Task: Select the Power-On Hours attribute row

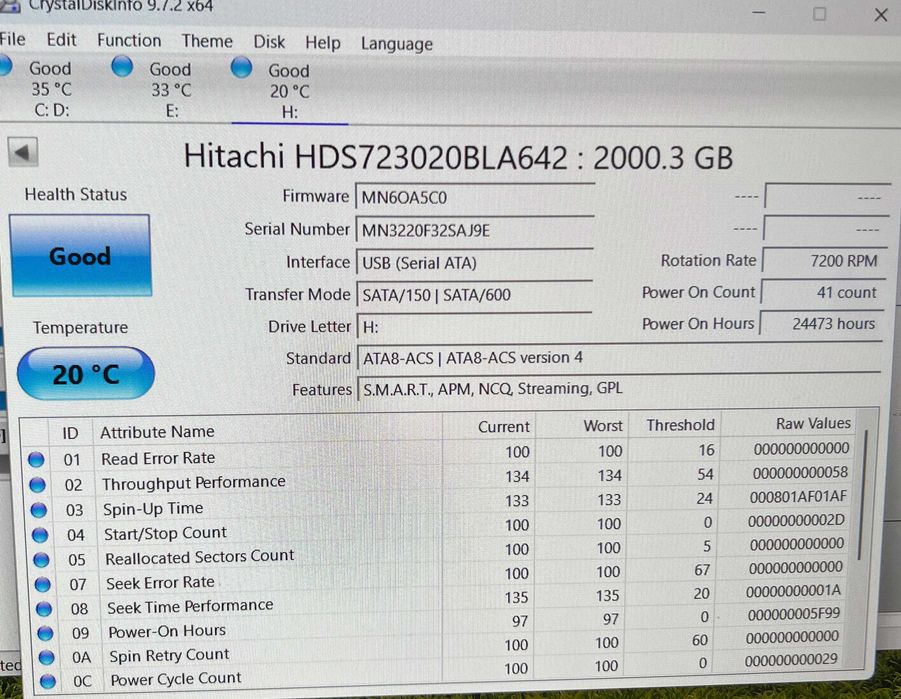Action: (440, 625)
